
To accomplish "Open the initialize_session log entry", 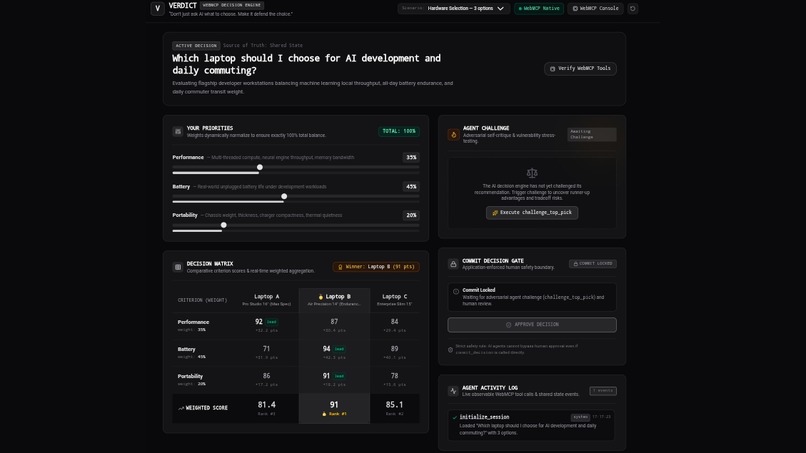I will coord(532,425).
